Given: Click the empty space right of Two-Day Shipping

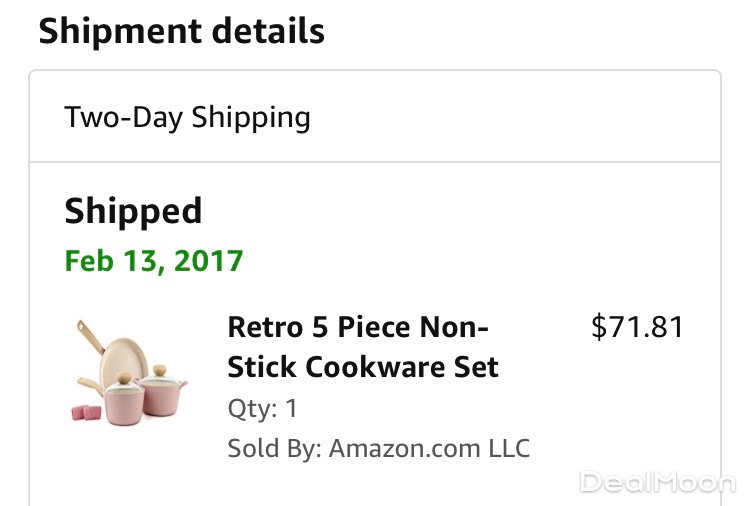Looking at the screenshot, I should pos(520,117).
